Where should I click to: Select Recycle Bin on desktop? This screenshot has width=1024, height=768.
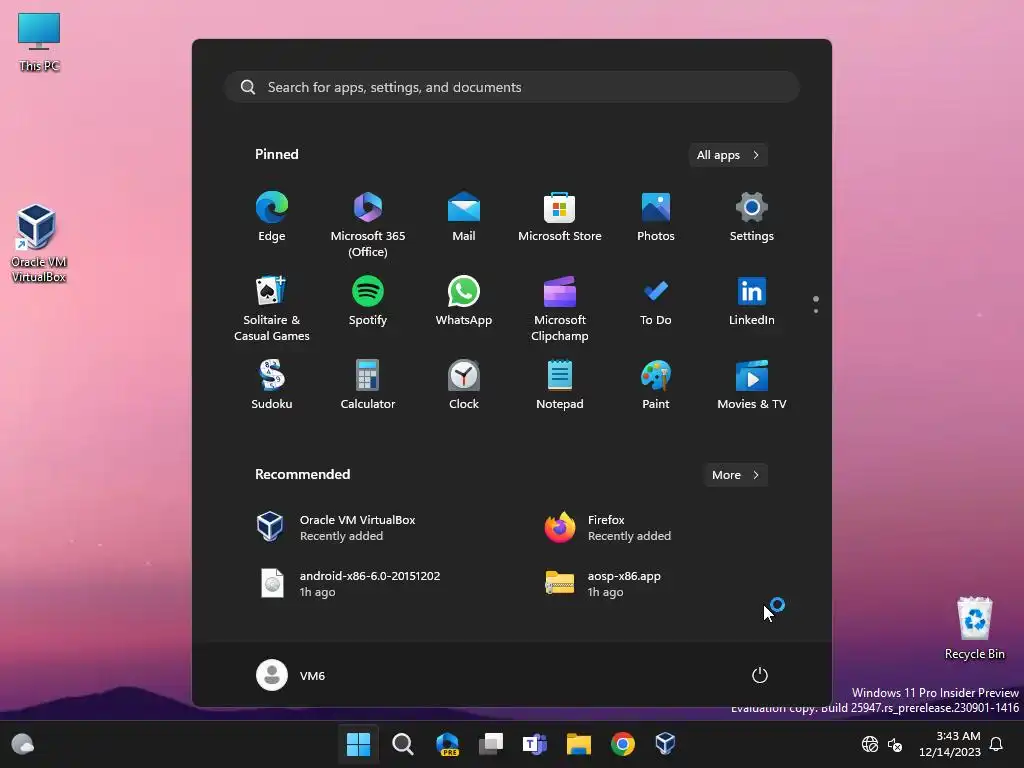click(974, 628)
